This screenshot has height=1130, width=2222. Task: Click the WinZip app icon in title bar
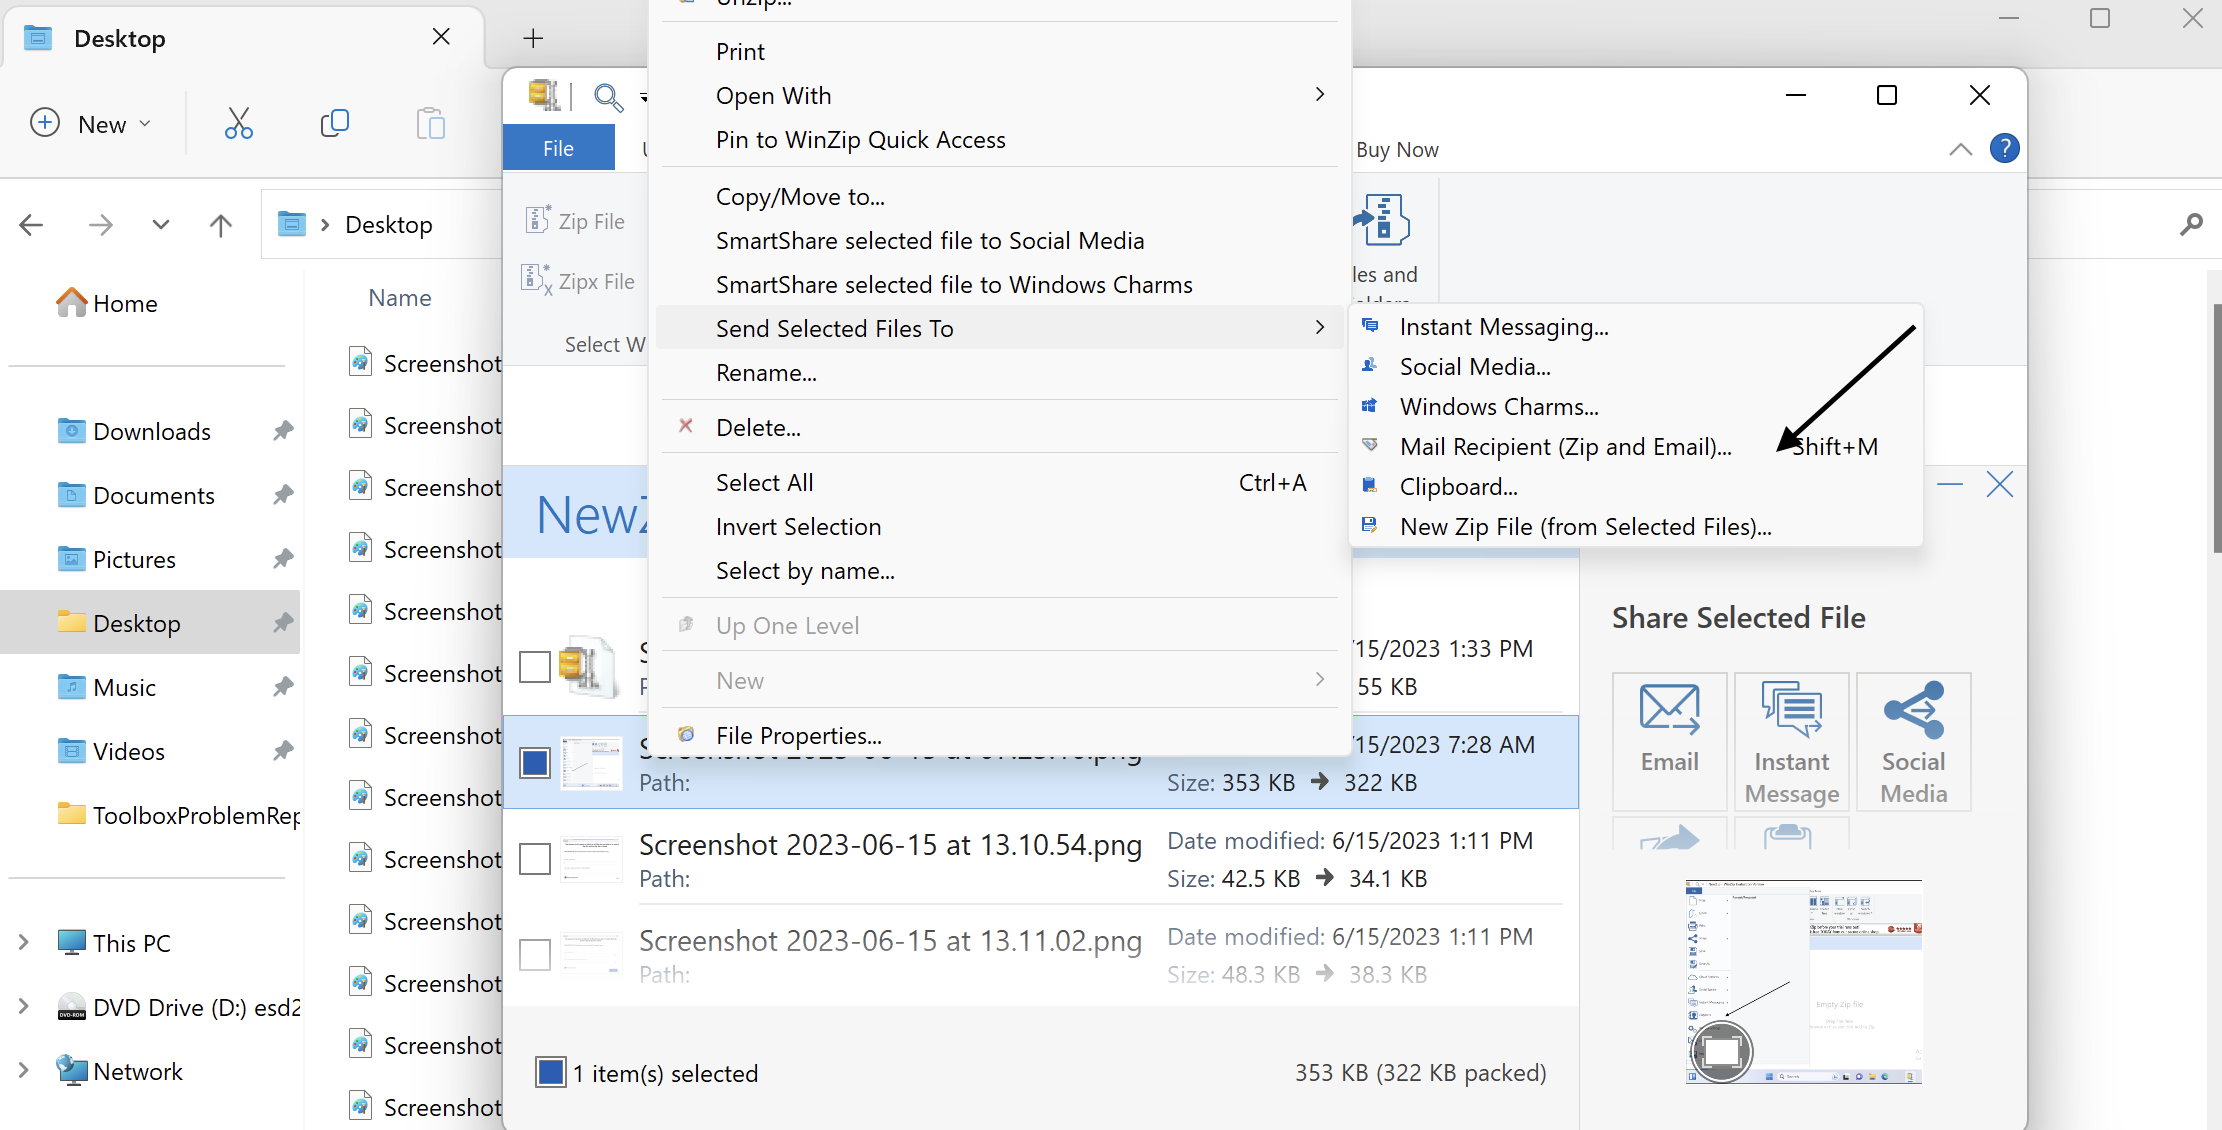[x=544, y=95]
